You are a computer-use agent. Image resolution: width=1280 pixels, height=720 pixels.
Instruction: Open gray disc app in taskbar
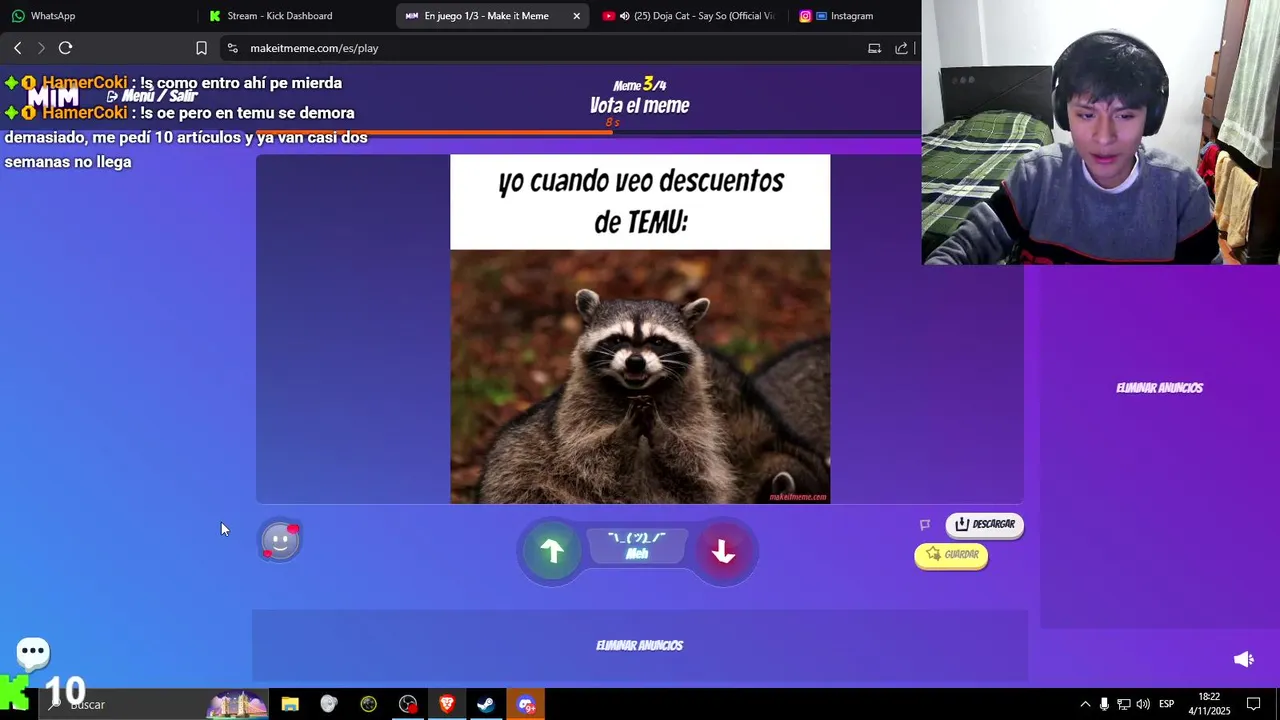329,704
